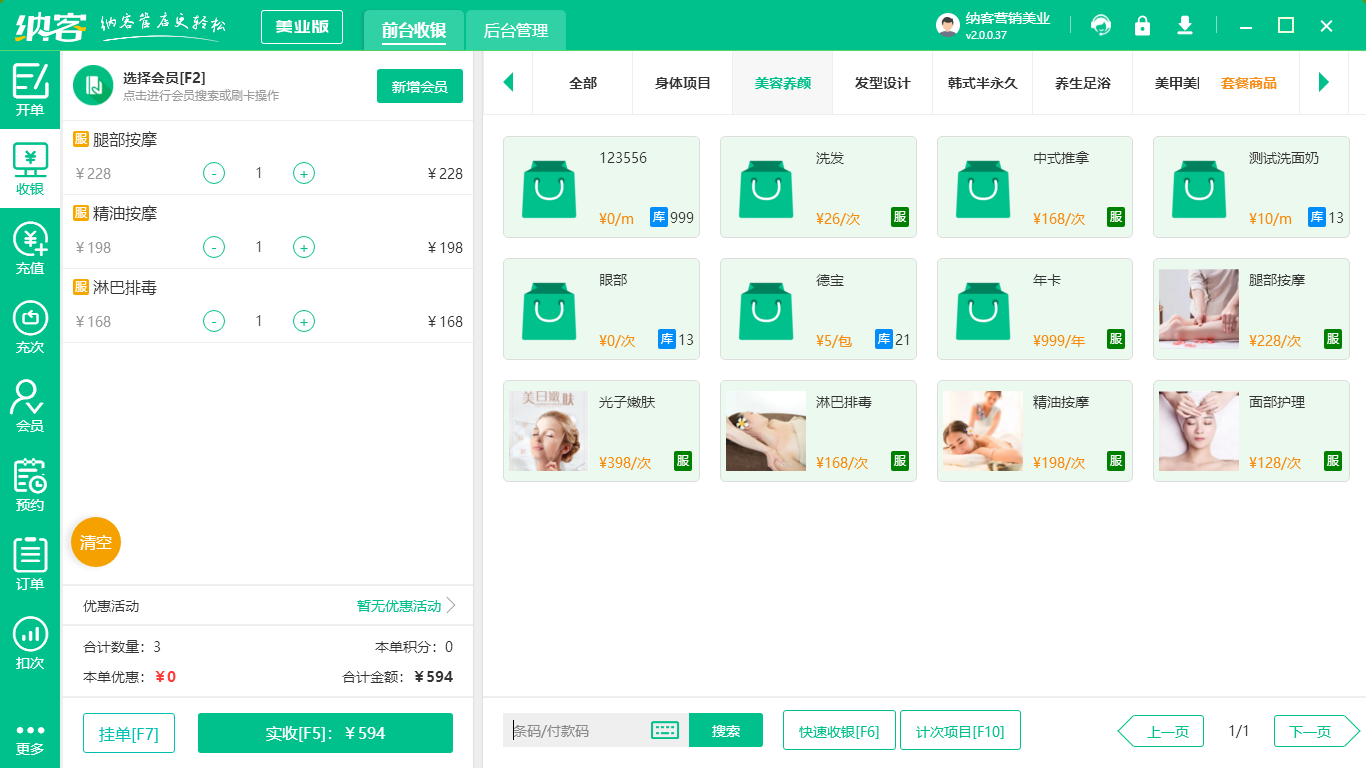Select the 开单 sidebar icon
This screenshot has width=1366, height=768.
pos(29,87)
